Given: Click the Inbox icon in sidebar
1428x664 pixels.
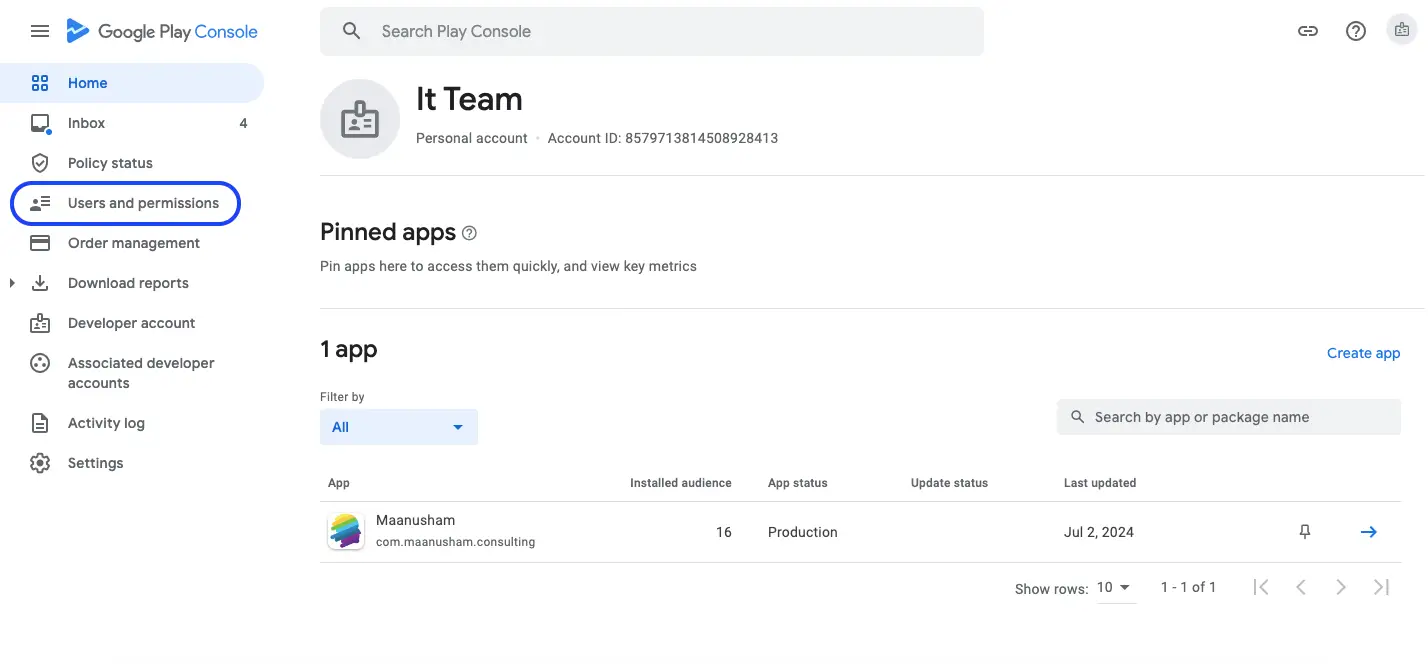Looking at the screenshot, I should click(40, 123).
